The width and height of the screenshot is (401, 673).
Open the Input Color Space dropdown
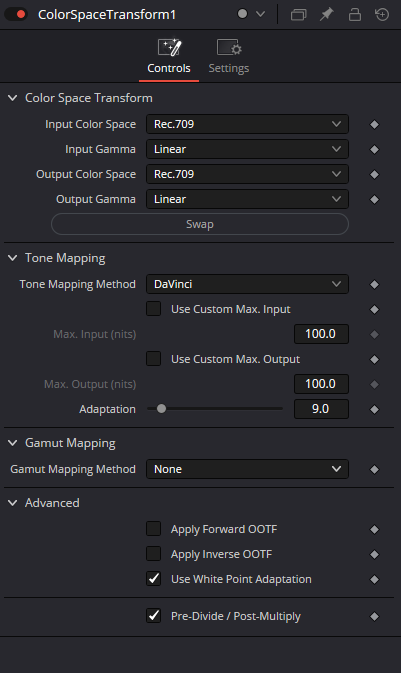247,124
